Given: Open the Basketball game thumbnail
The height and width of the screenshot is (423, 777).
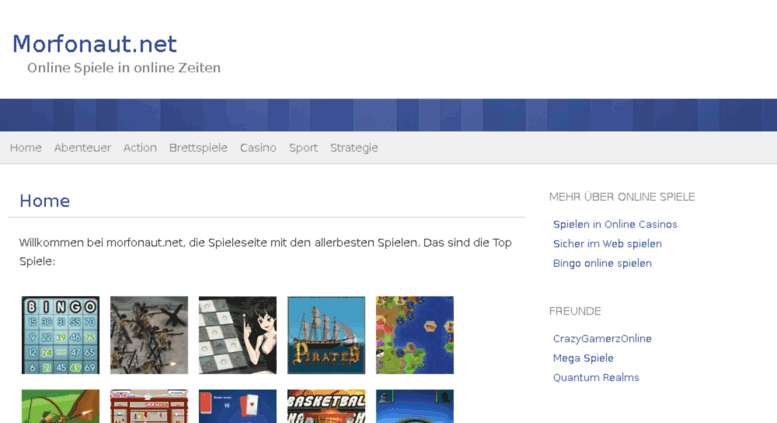Looking at the screenshot, I should tap(326, 406).
